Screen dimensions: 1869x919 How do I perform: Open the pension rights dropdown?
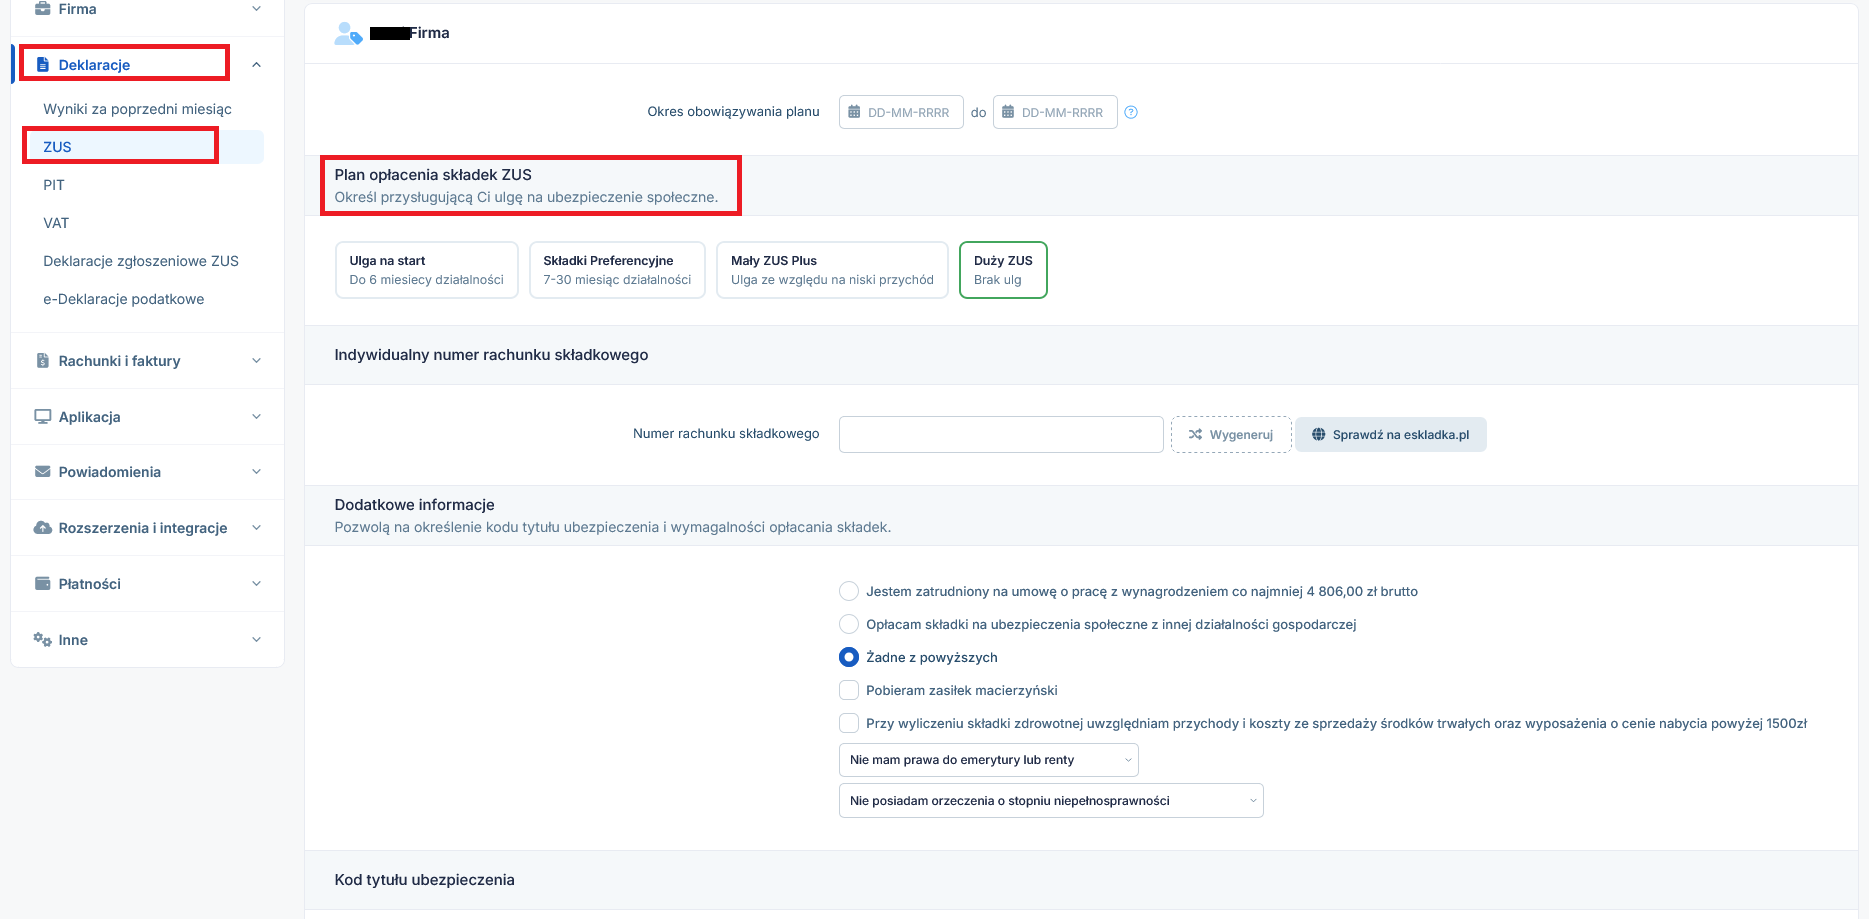(x=988, y=760)
